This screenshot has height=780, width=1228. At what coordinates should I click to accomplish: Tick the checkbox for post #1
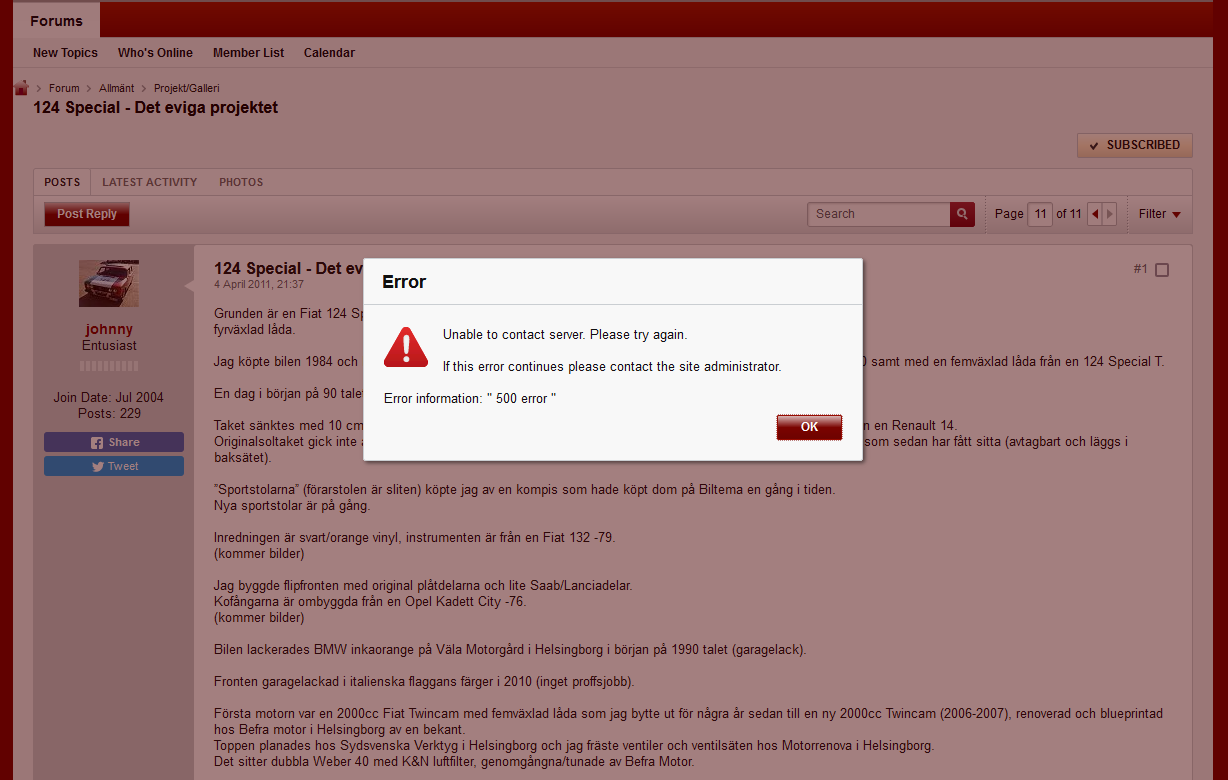[x=1161, y=270]
